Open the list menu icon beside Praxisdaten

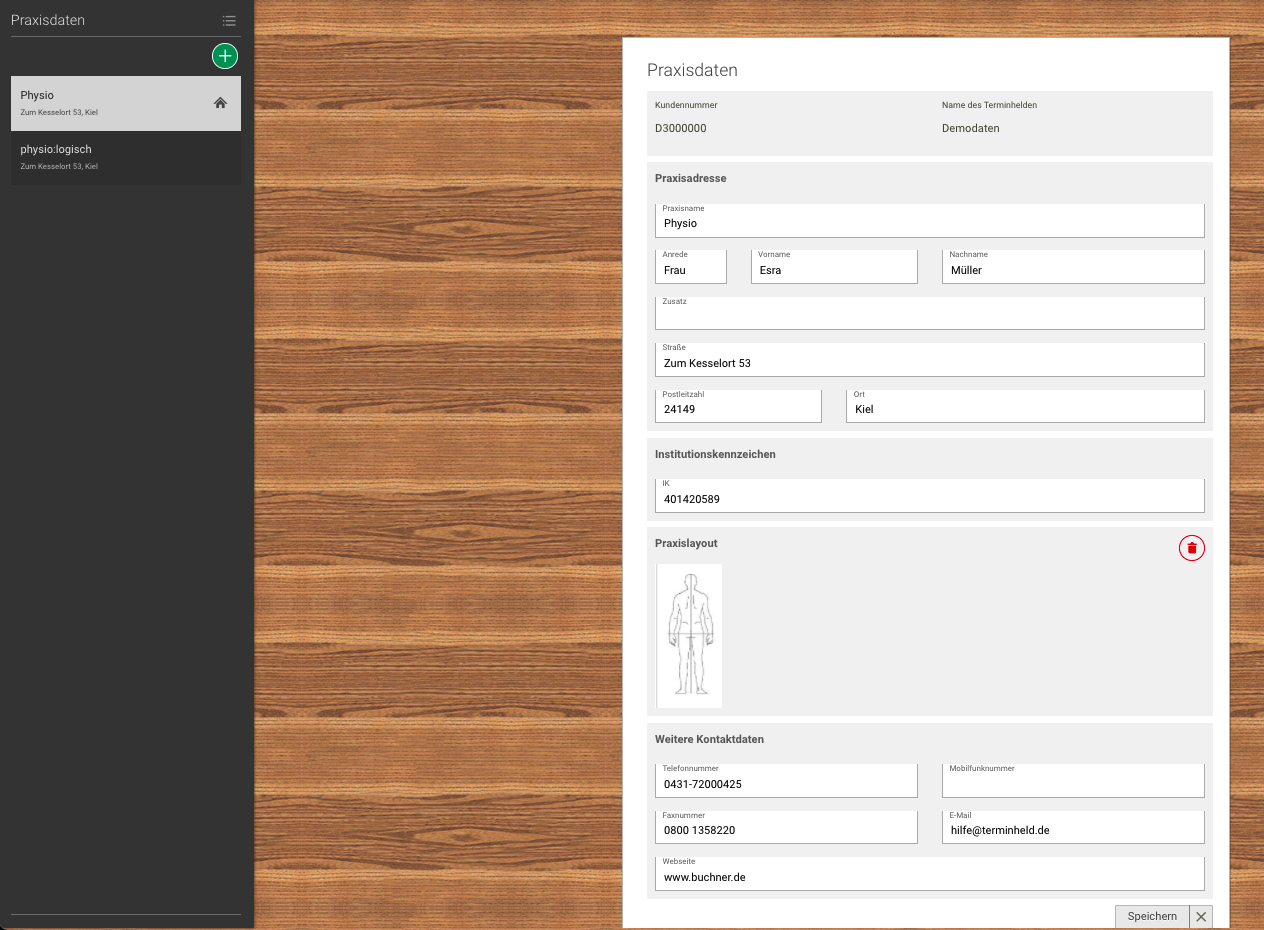229,20
